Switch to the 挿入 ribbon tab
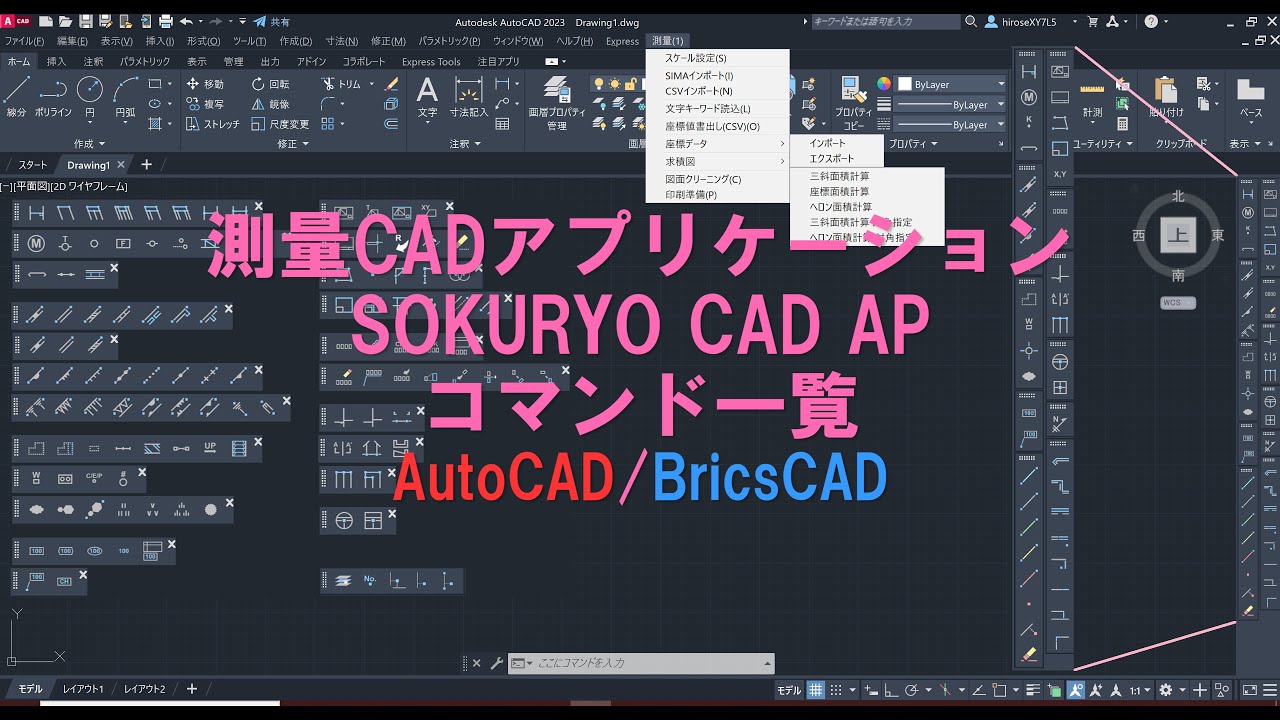This screenshot has width=1280, height=720. tap(56, 62)
